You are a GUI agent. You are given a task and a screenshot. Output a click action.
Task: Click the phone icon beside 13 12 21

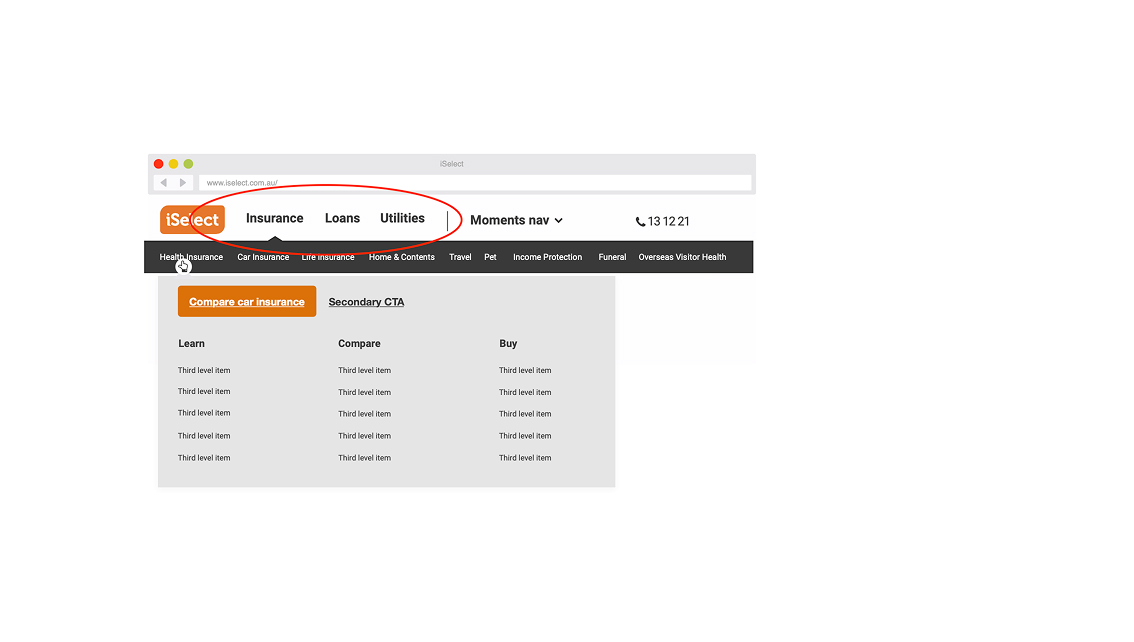[x=640, y=222]
